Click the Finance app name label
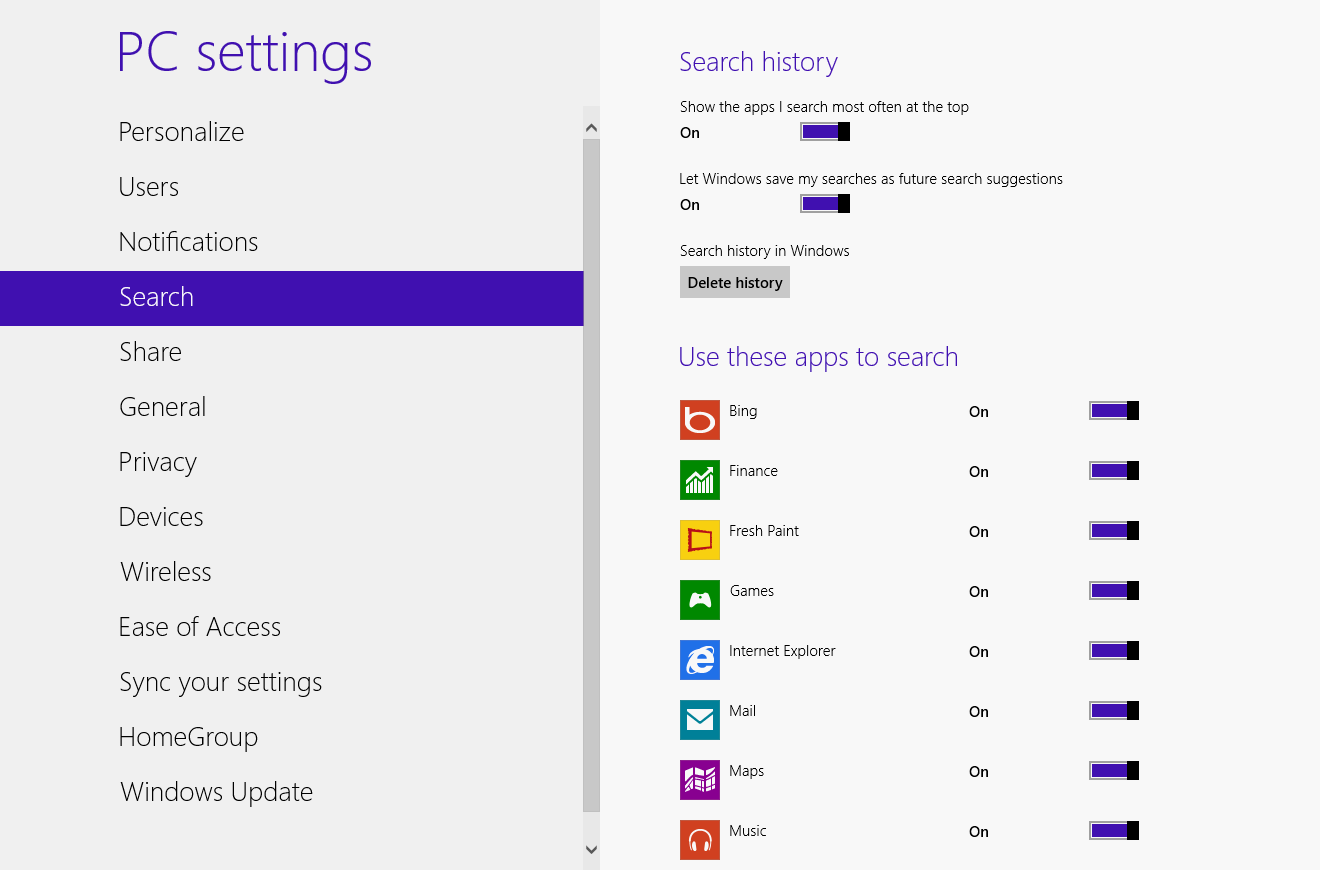This screenshot has width=1320, height=870. click(x=753, y=471)
